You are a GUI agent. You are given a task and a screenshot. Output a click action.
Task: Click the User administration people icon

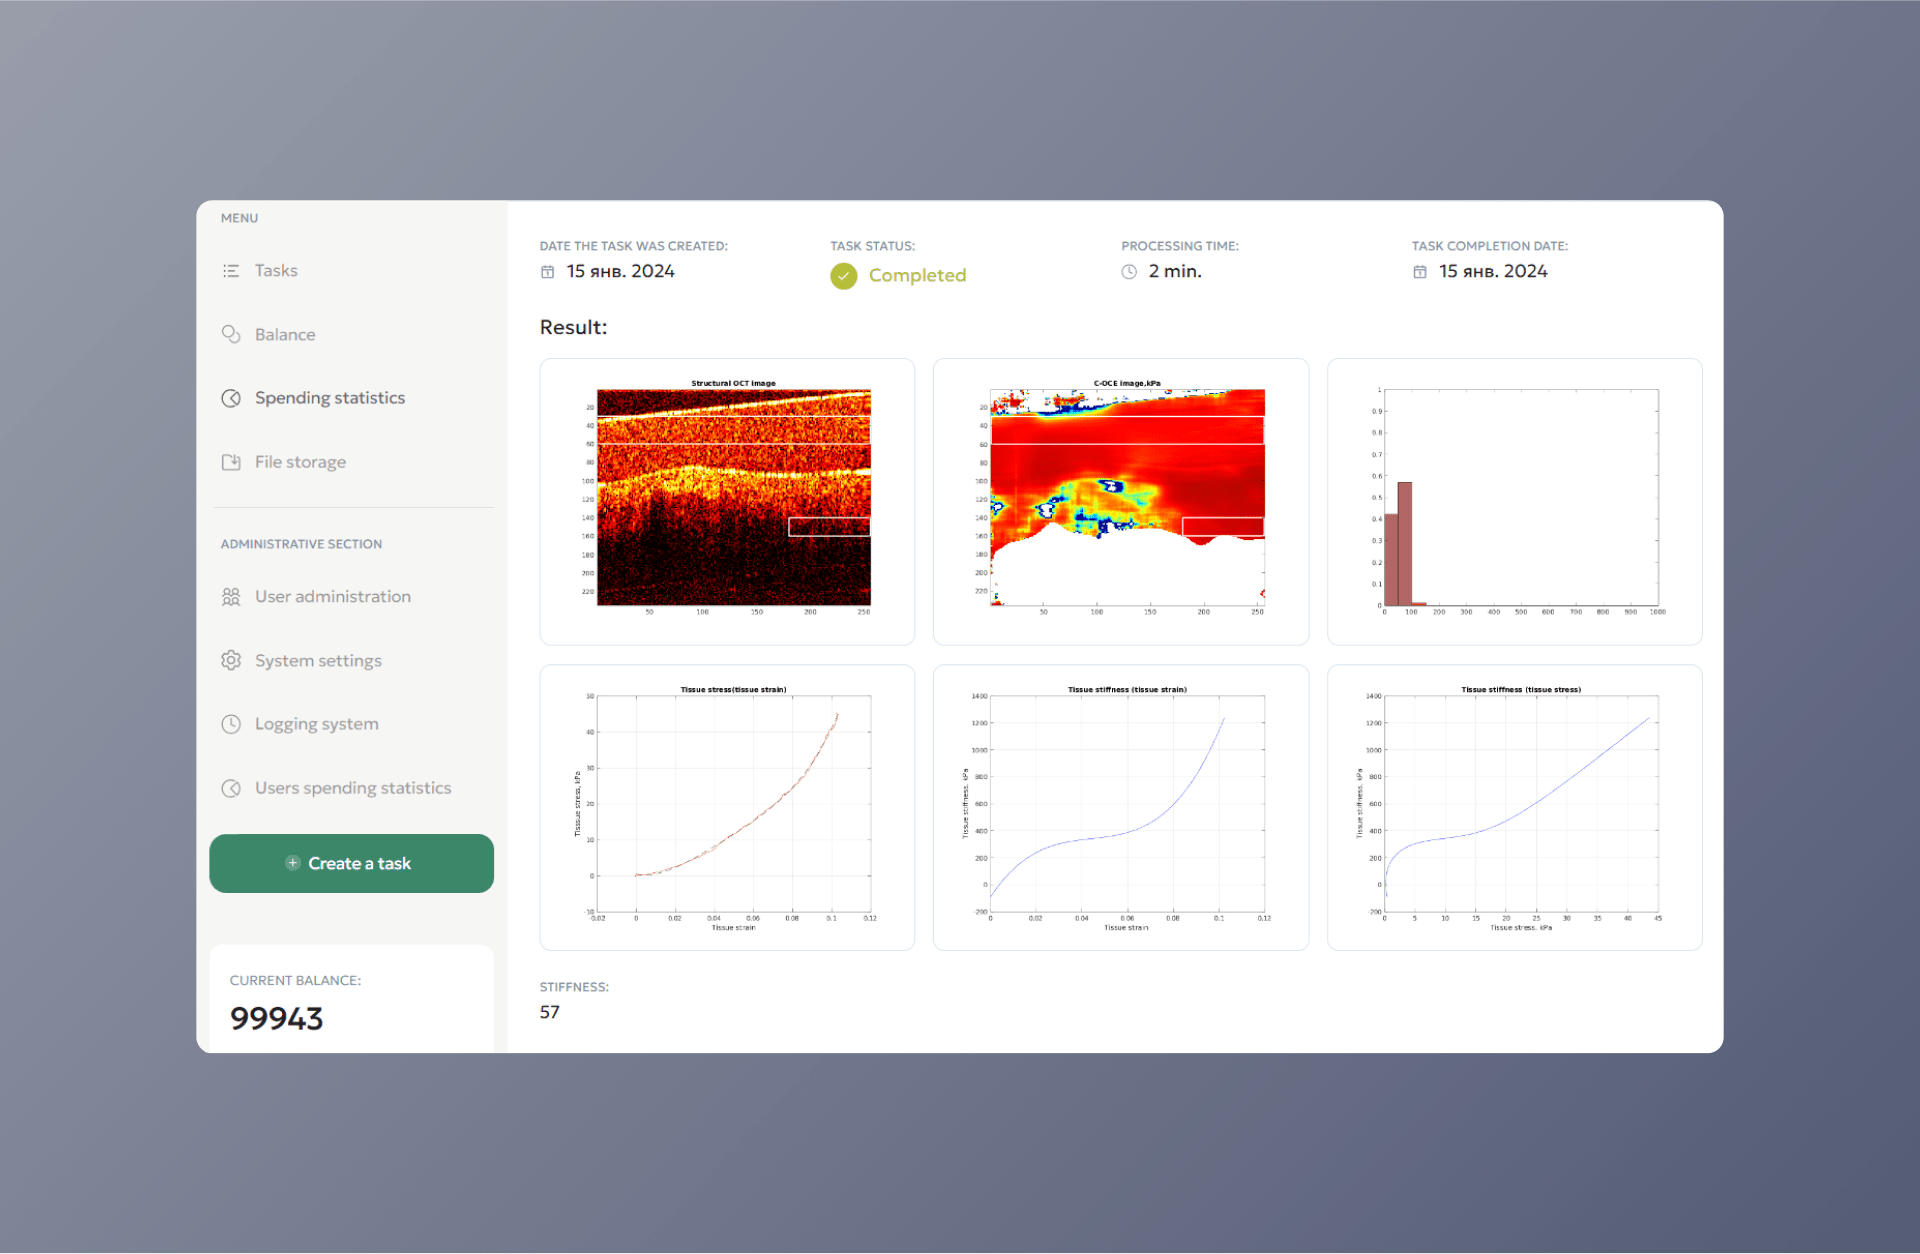(x=231, y=597)
